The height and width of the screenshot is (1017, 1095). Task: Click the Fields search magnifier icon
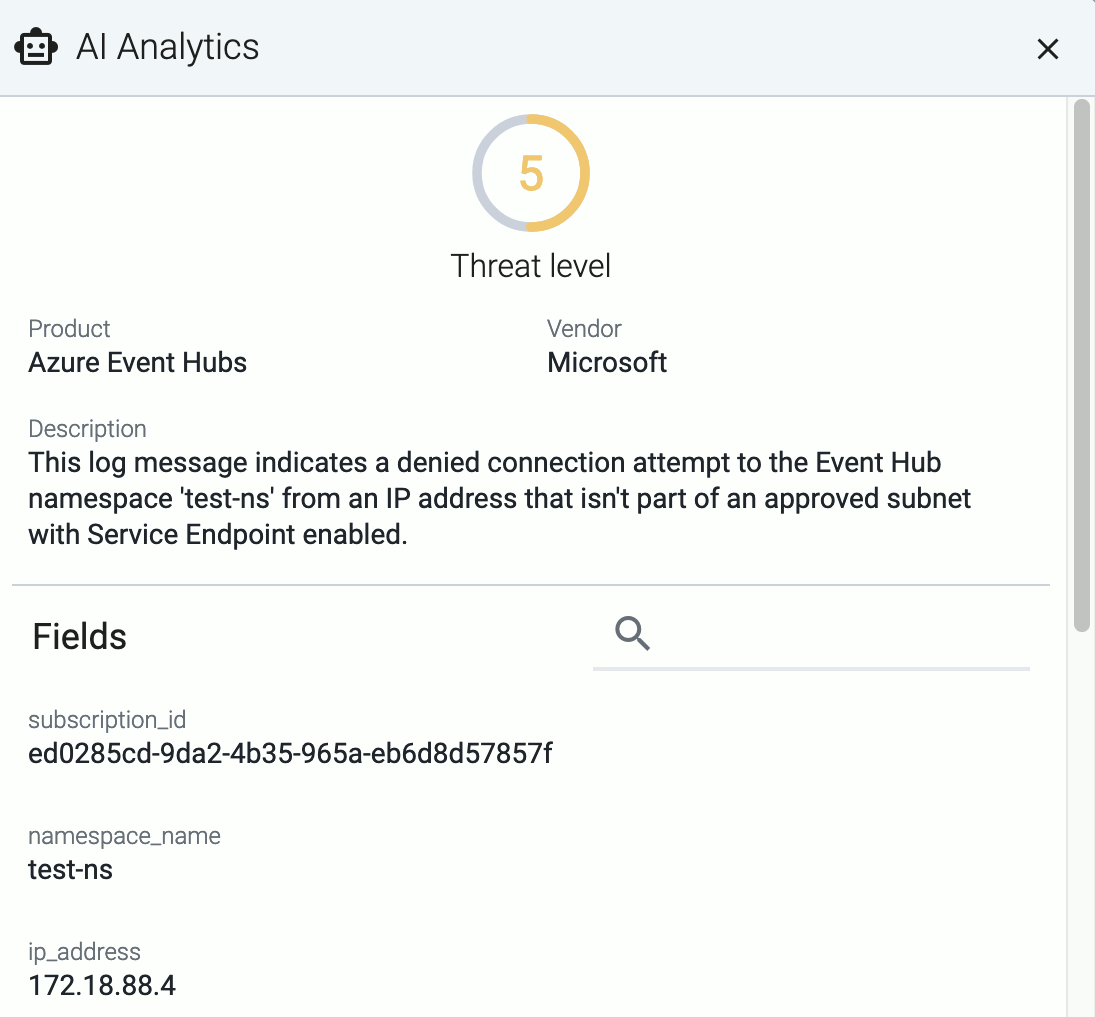[632, 634]
